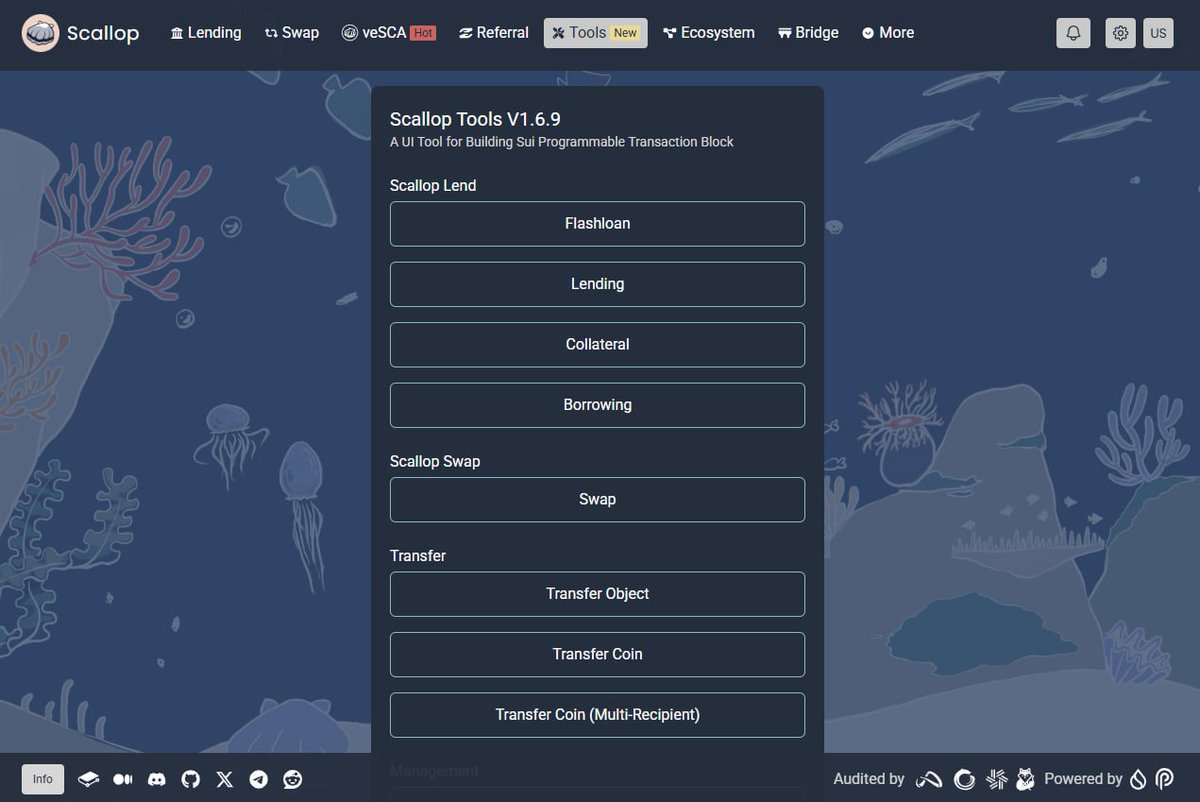
Task: Open the Reddit icon in footer
Action: 293,779
